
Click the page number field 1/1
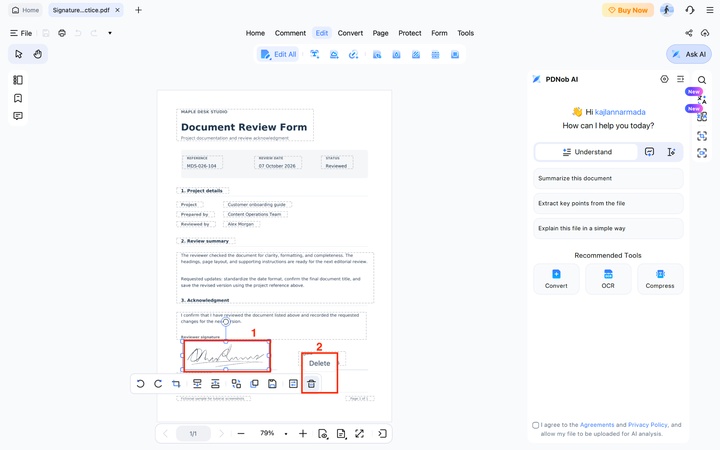[x=193, y=433]
